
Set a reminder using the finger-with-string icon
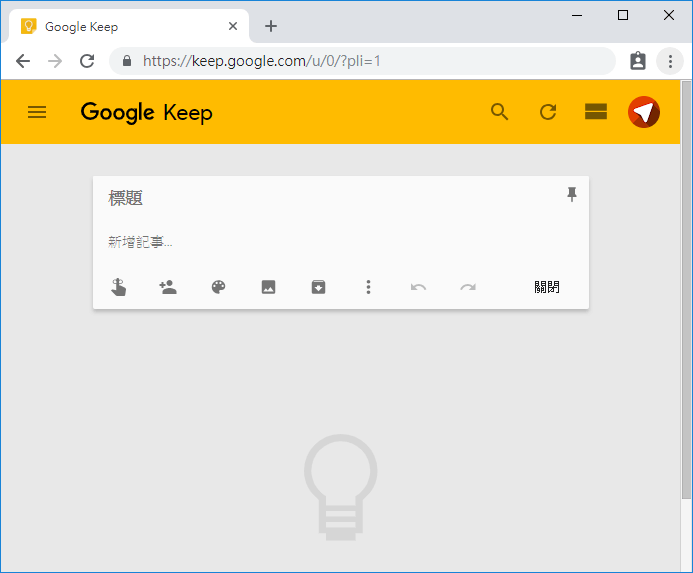click(118, 287)
